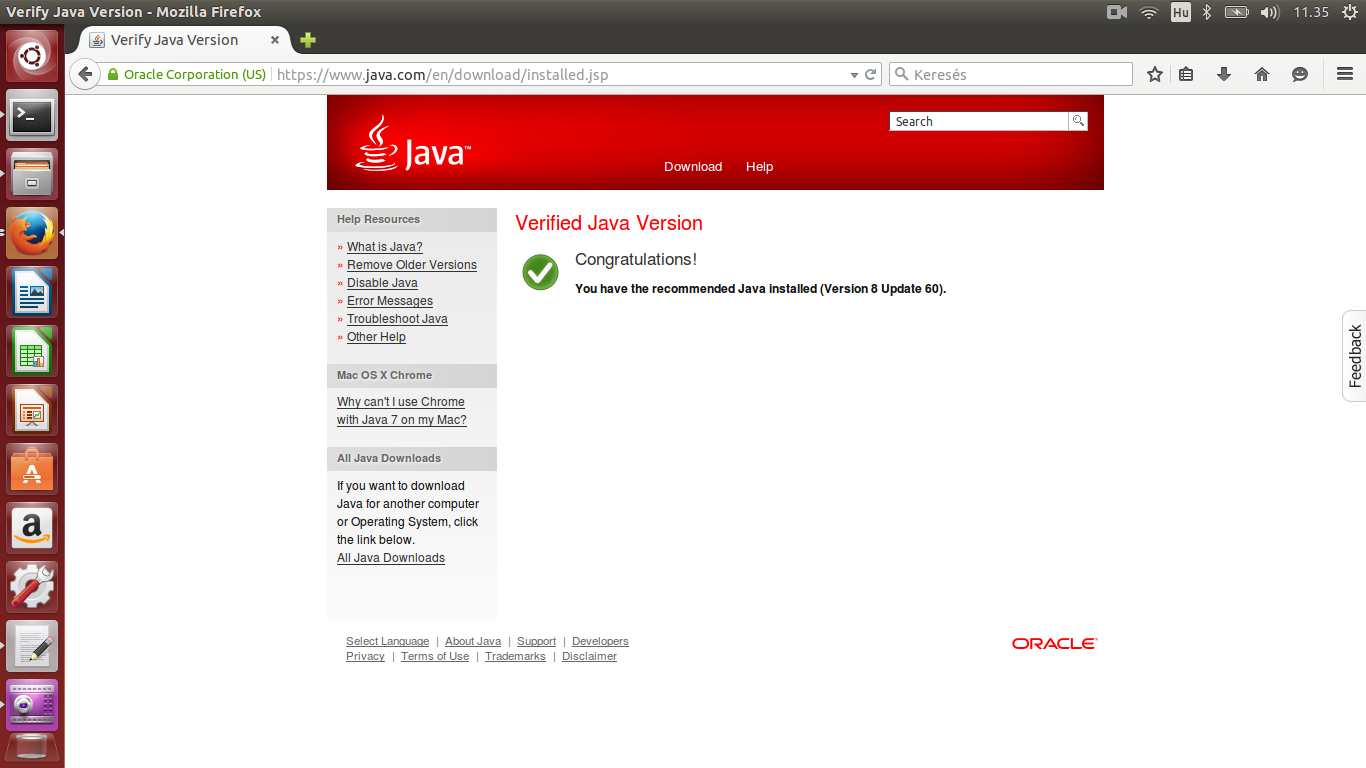Open the Firefox hamburger menu
The width and height of the screenshot is (1366, 768).
click(x=1345, y=74)
